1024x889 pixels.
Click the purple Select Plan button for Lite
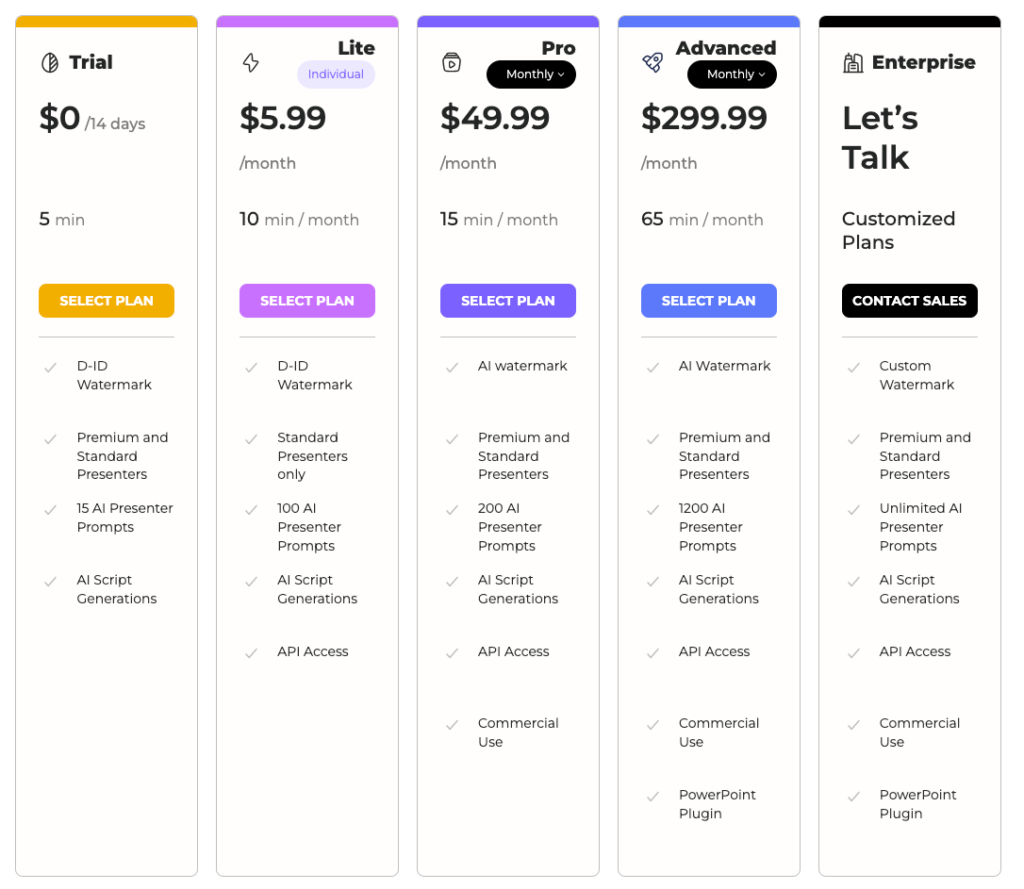[x=307, y=301]
